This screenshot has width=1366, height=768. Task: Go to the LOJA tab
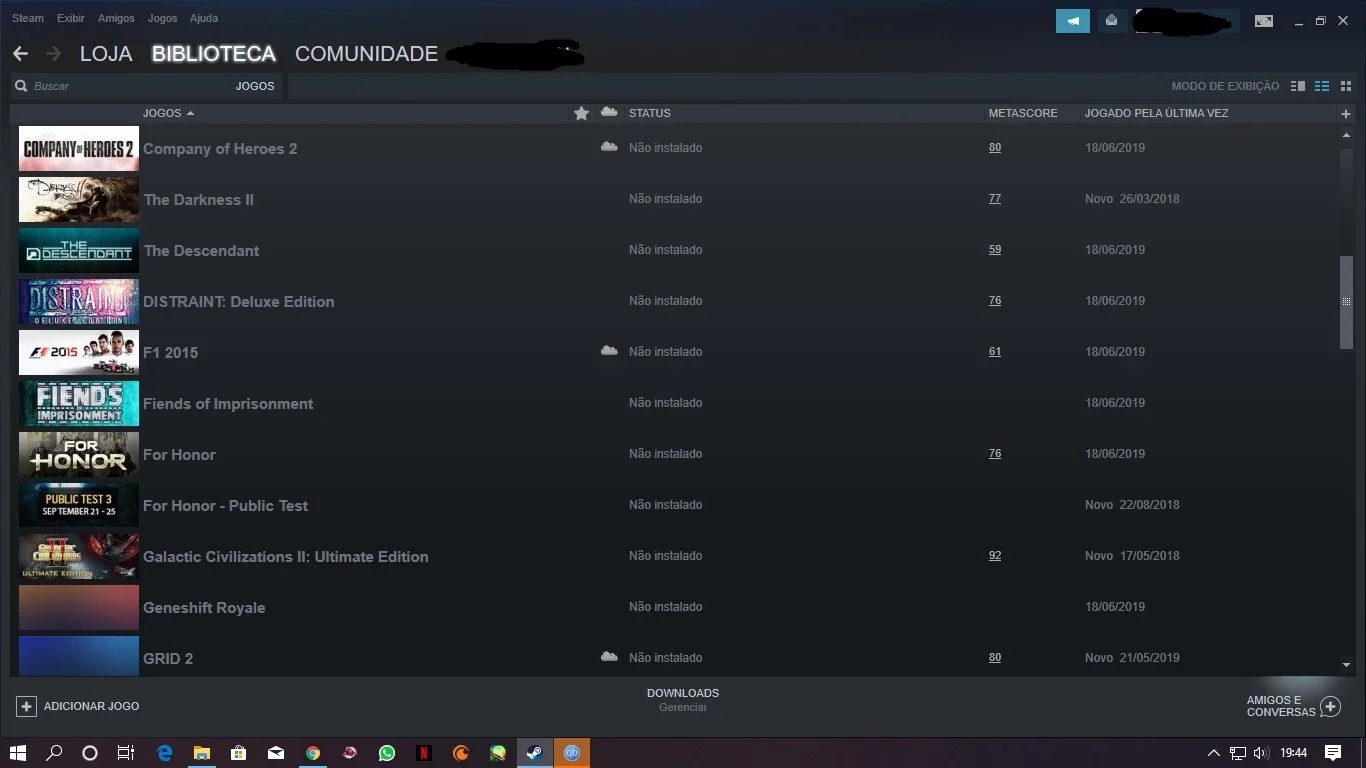click(106, 54)
